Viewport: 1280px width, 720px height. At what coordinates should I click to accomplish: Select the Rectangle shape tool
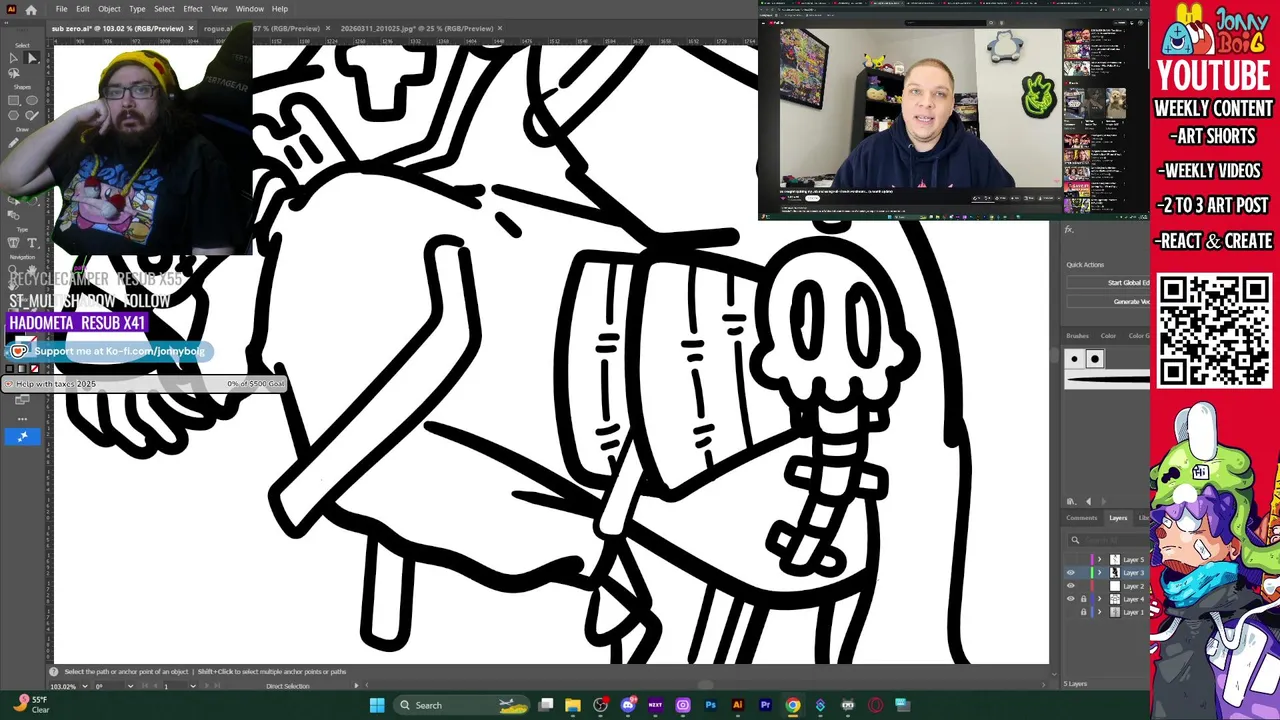click(13, 100)
